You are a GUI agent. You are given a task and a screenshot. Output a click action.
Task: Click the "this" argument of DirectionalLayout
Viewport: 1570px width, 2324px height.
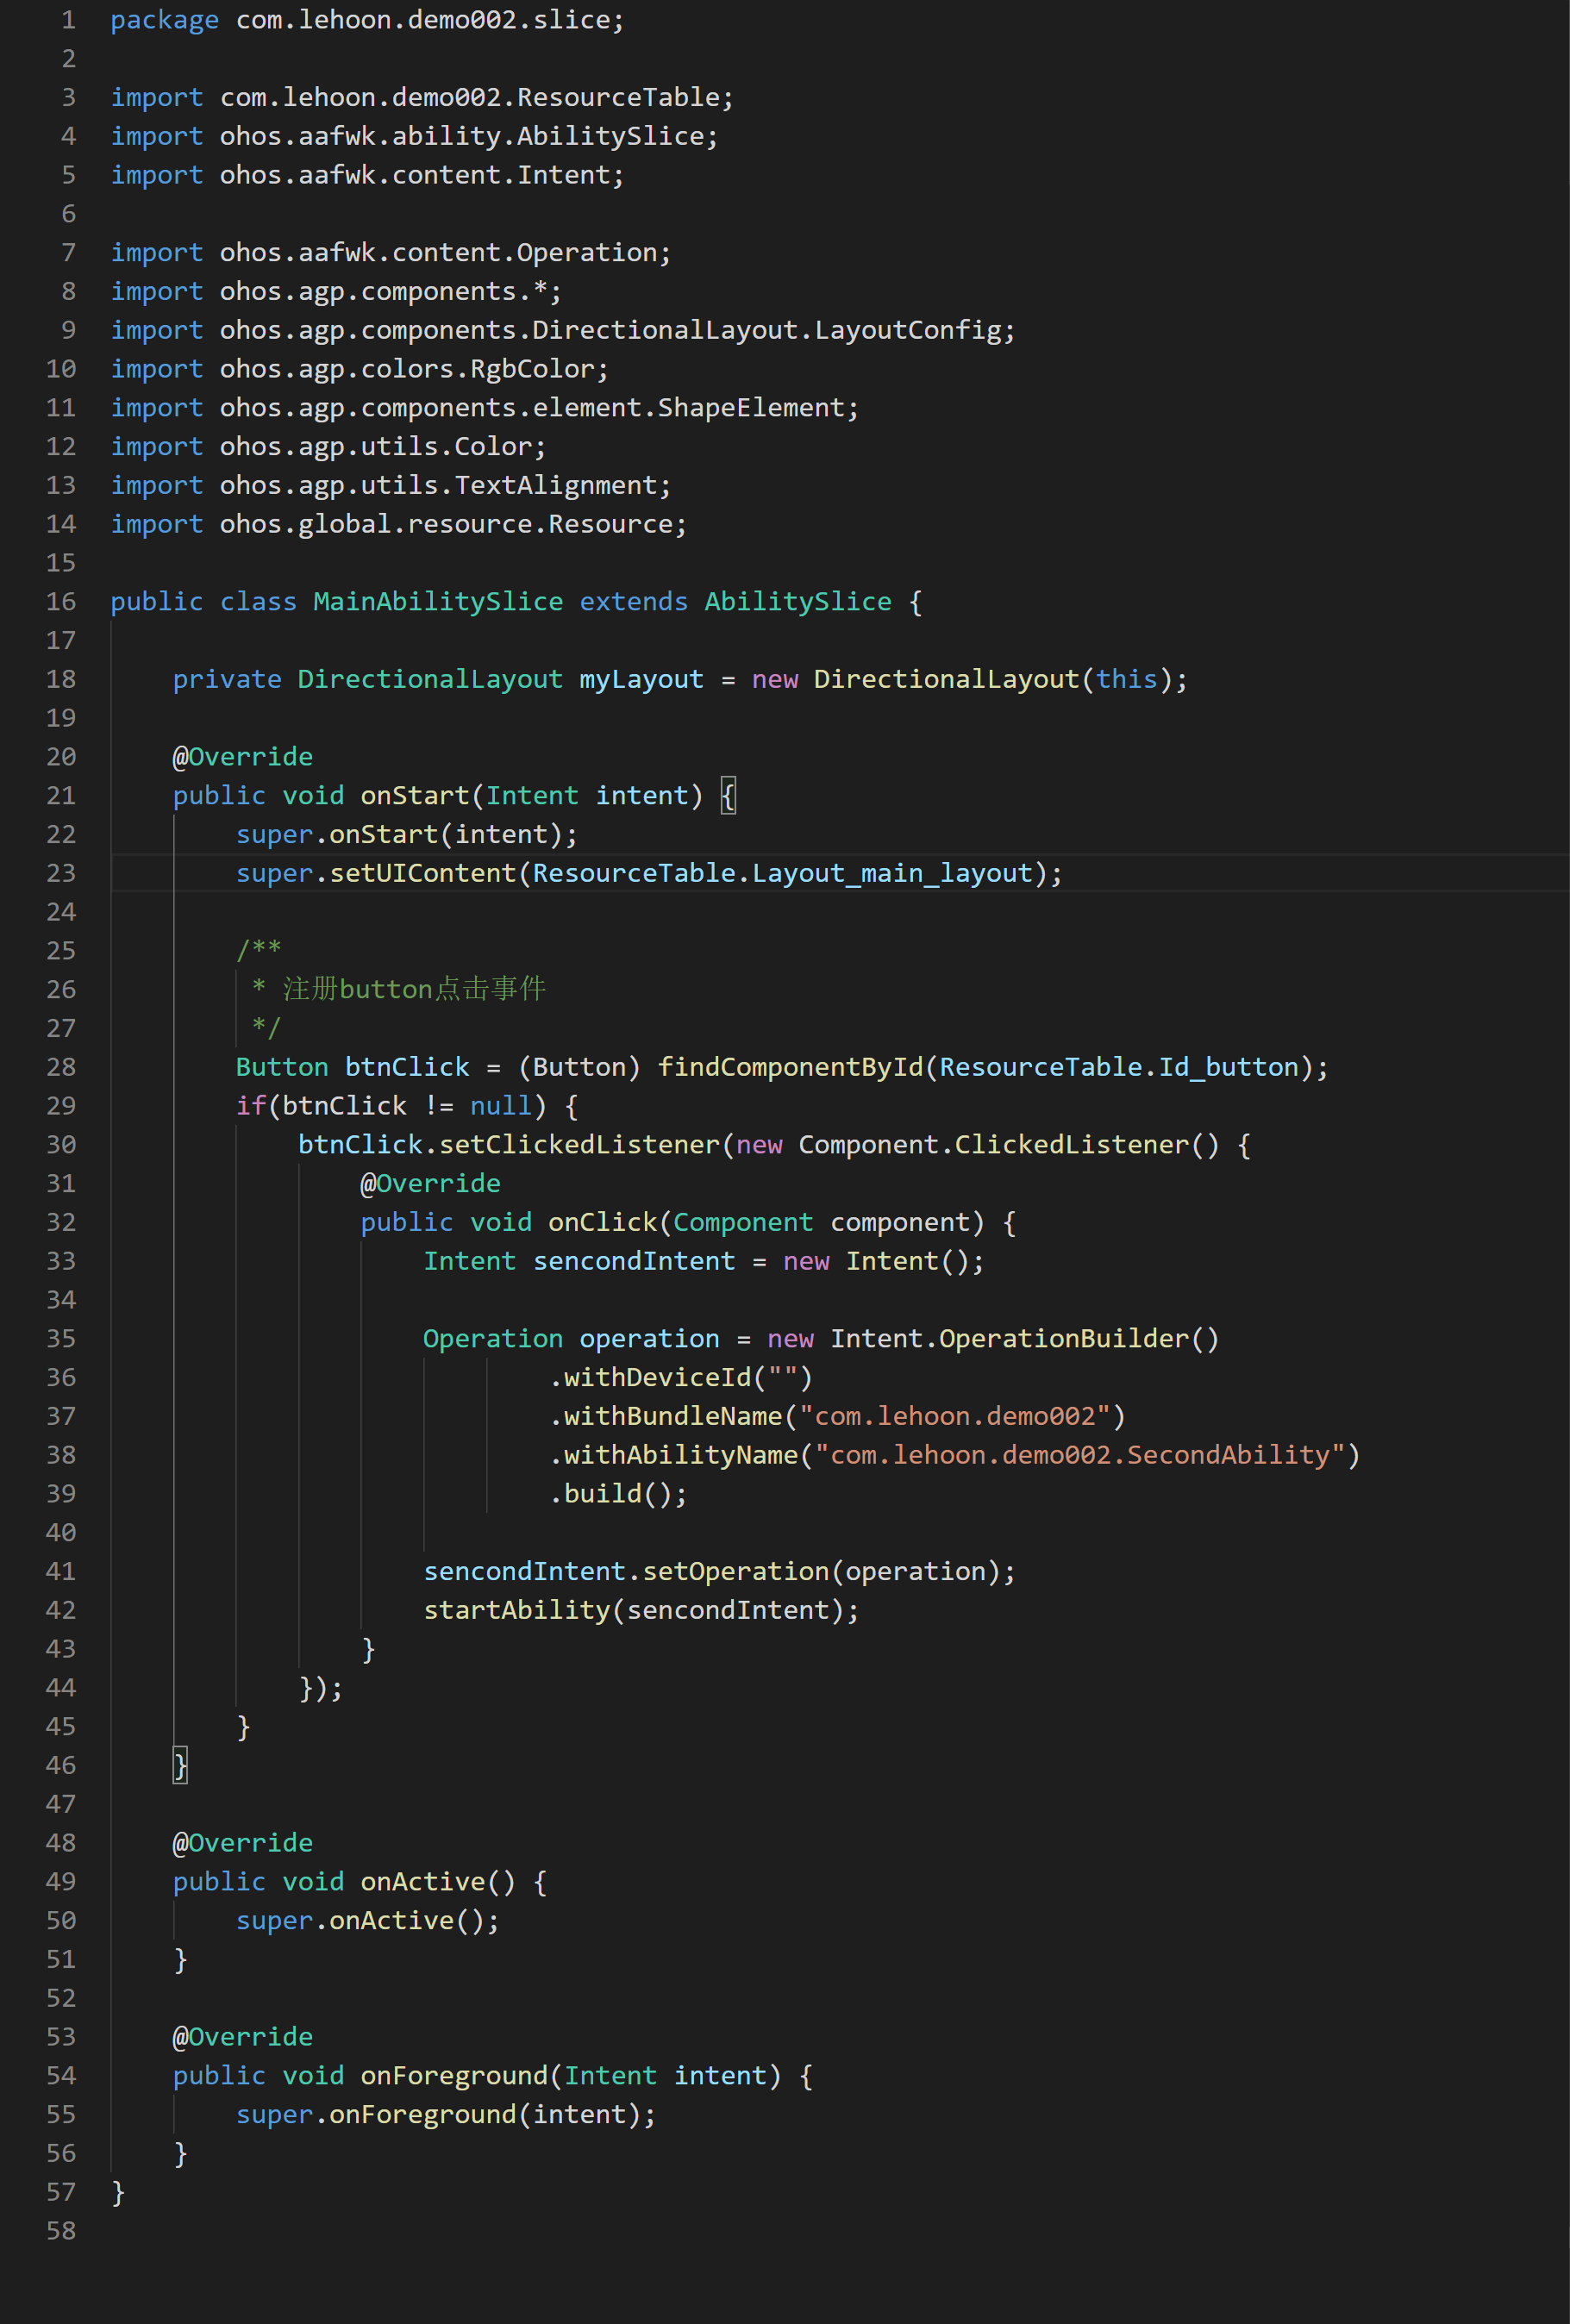1126,680
